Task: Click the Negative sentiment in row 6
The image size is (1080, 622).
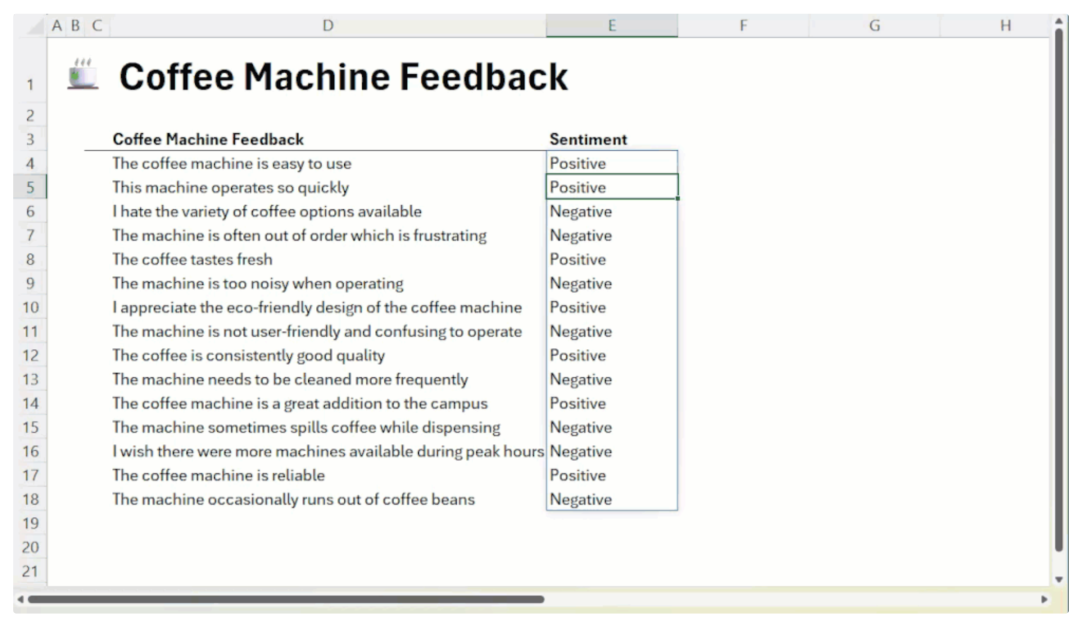Action: (x=612, y=211)
